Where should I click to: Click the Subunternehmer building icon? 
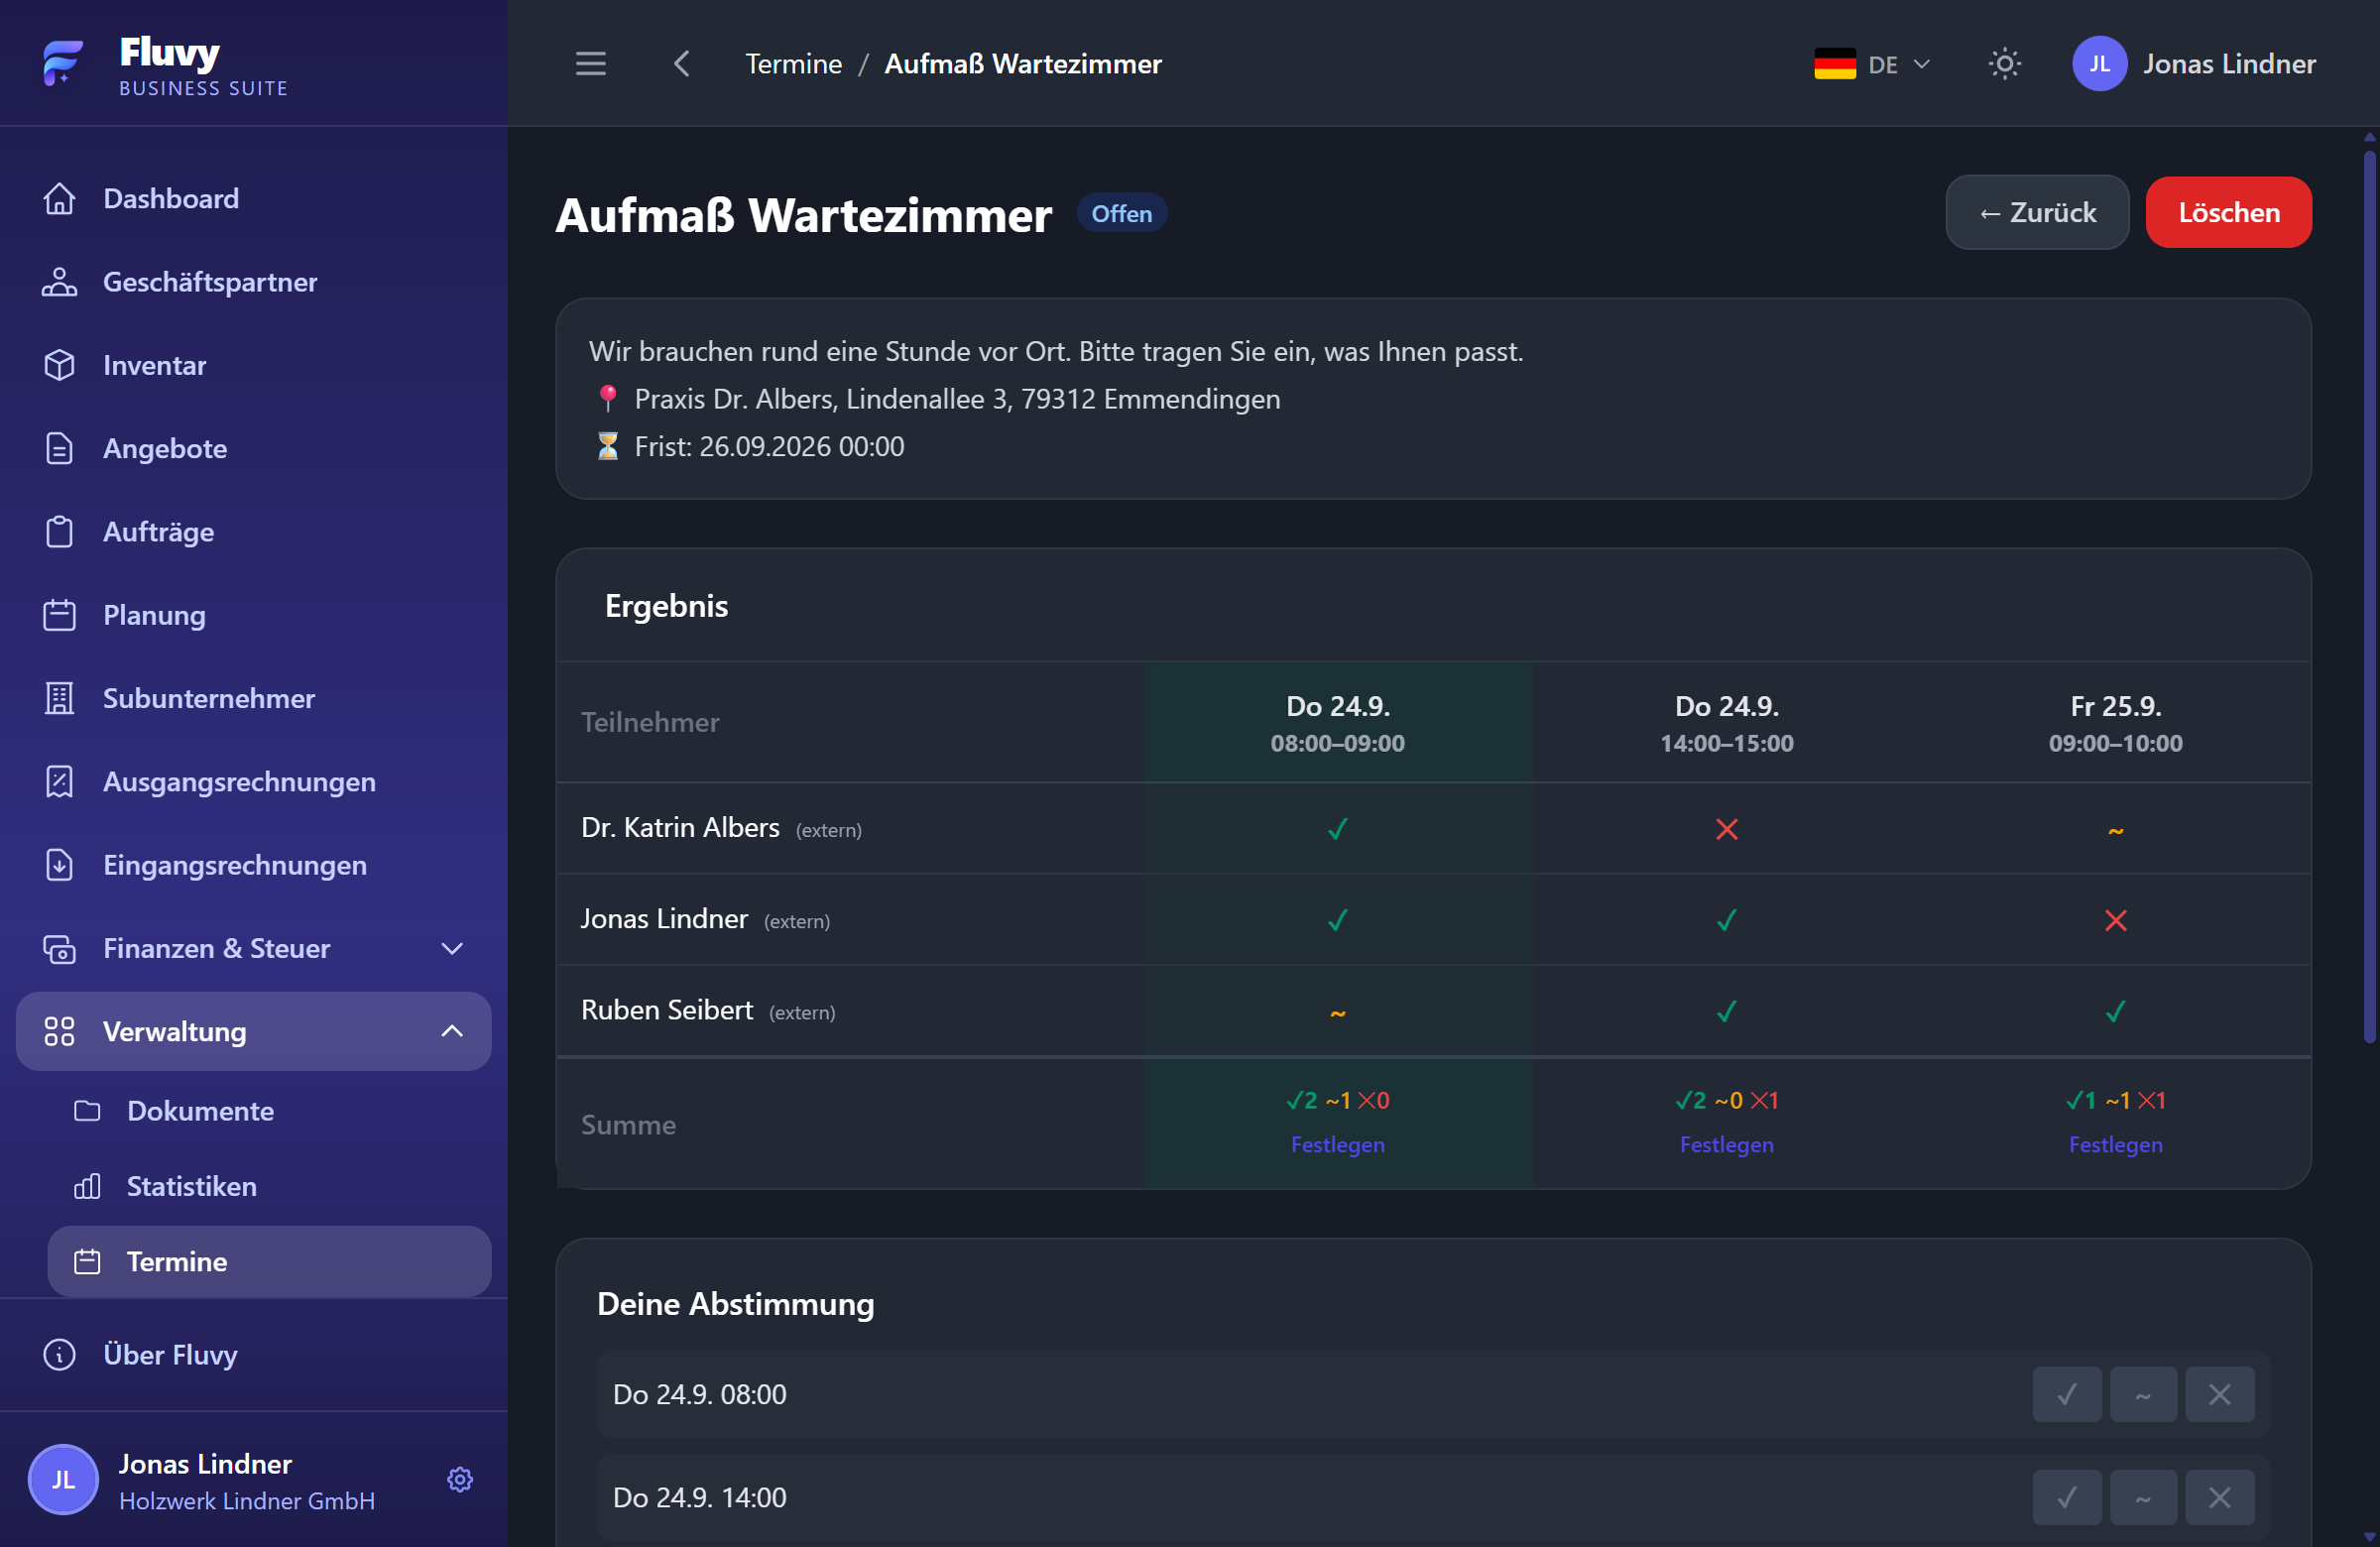59,698
